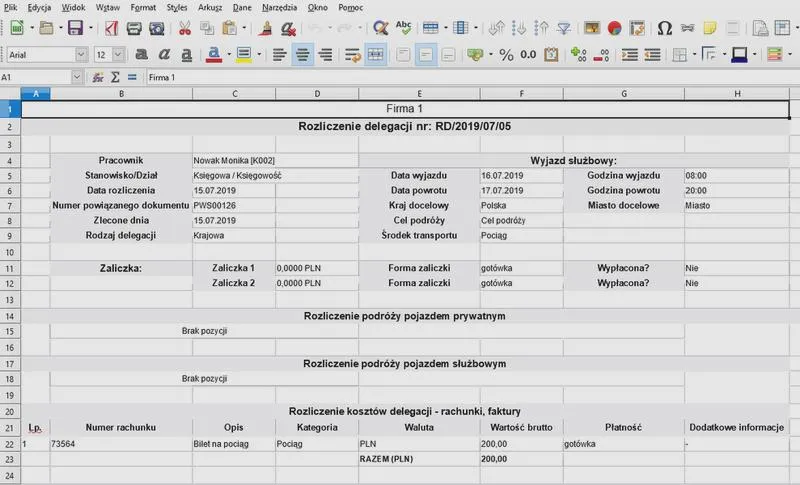Open the special character Omega icon
The width and height of the screenshot is (800, 485).
click(664, 28)
